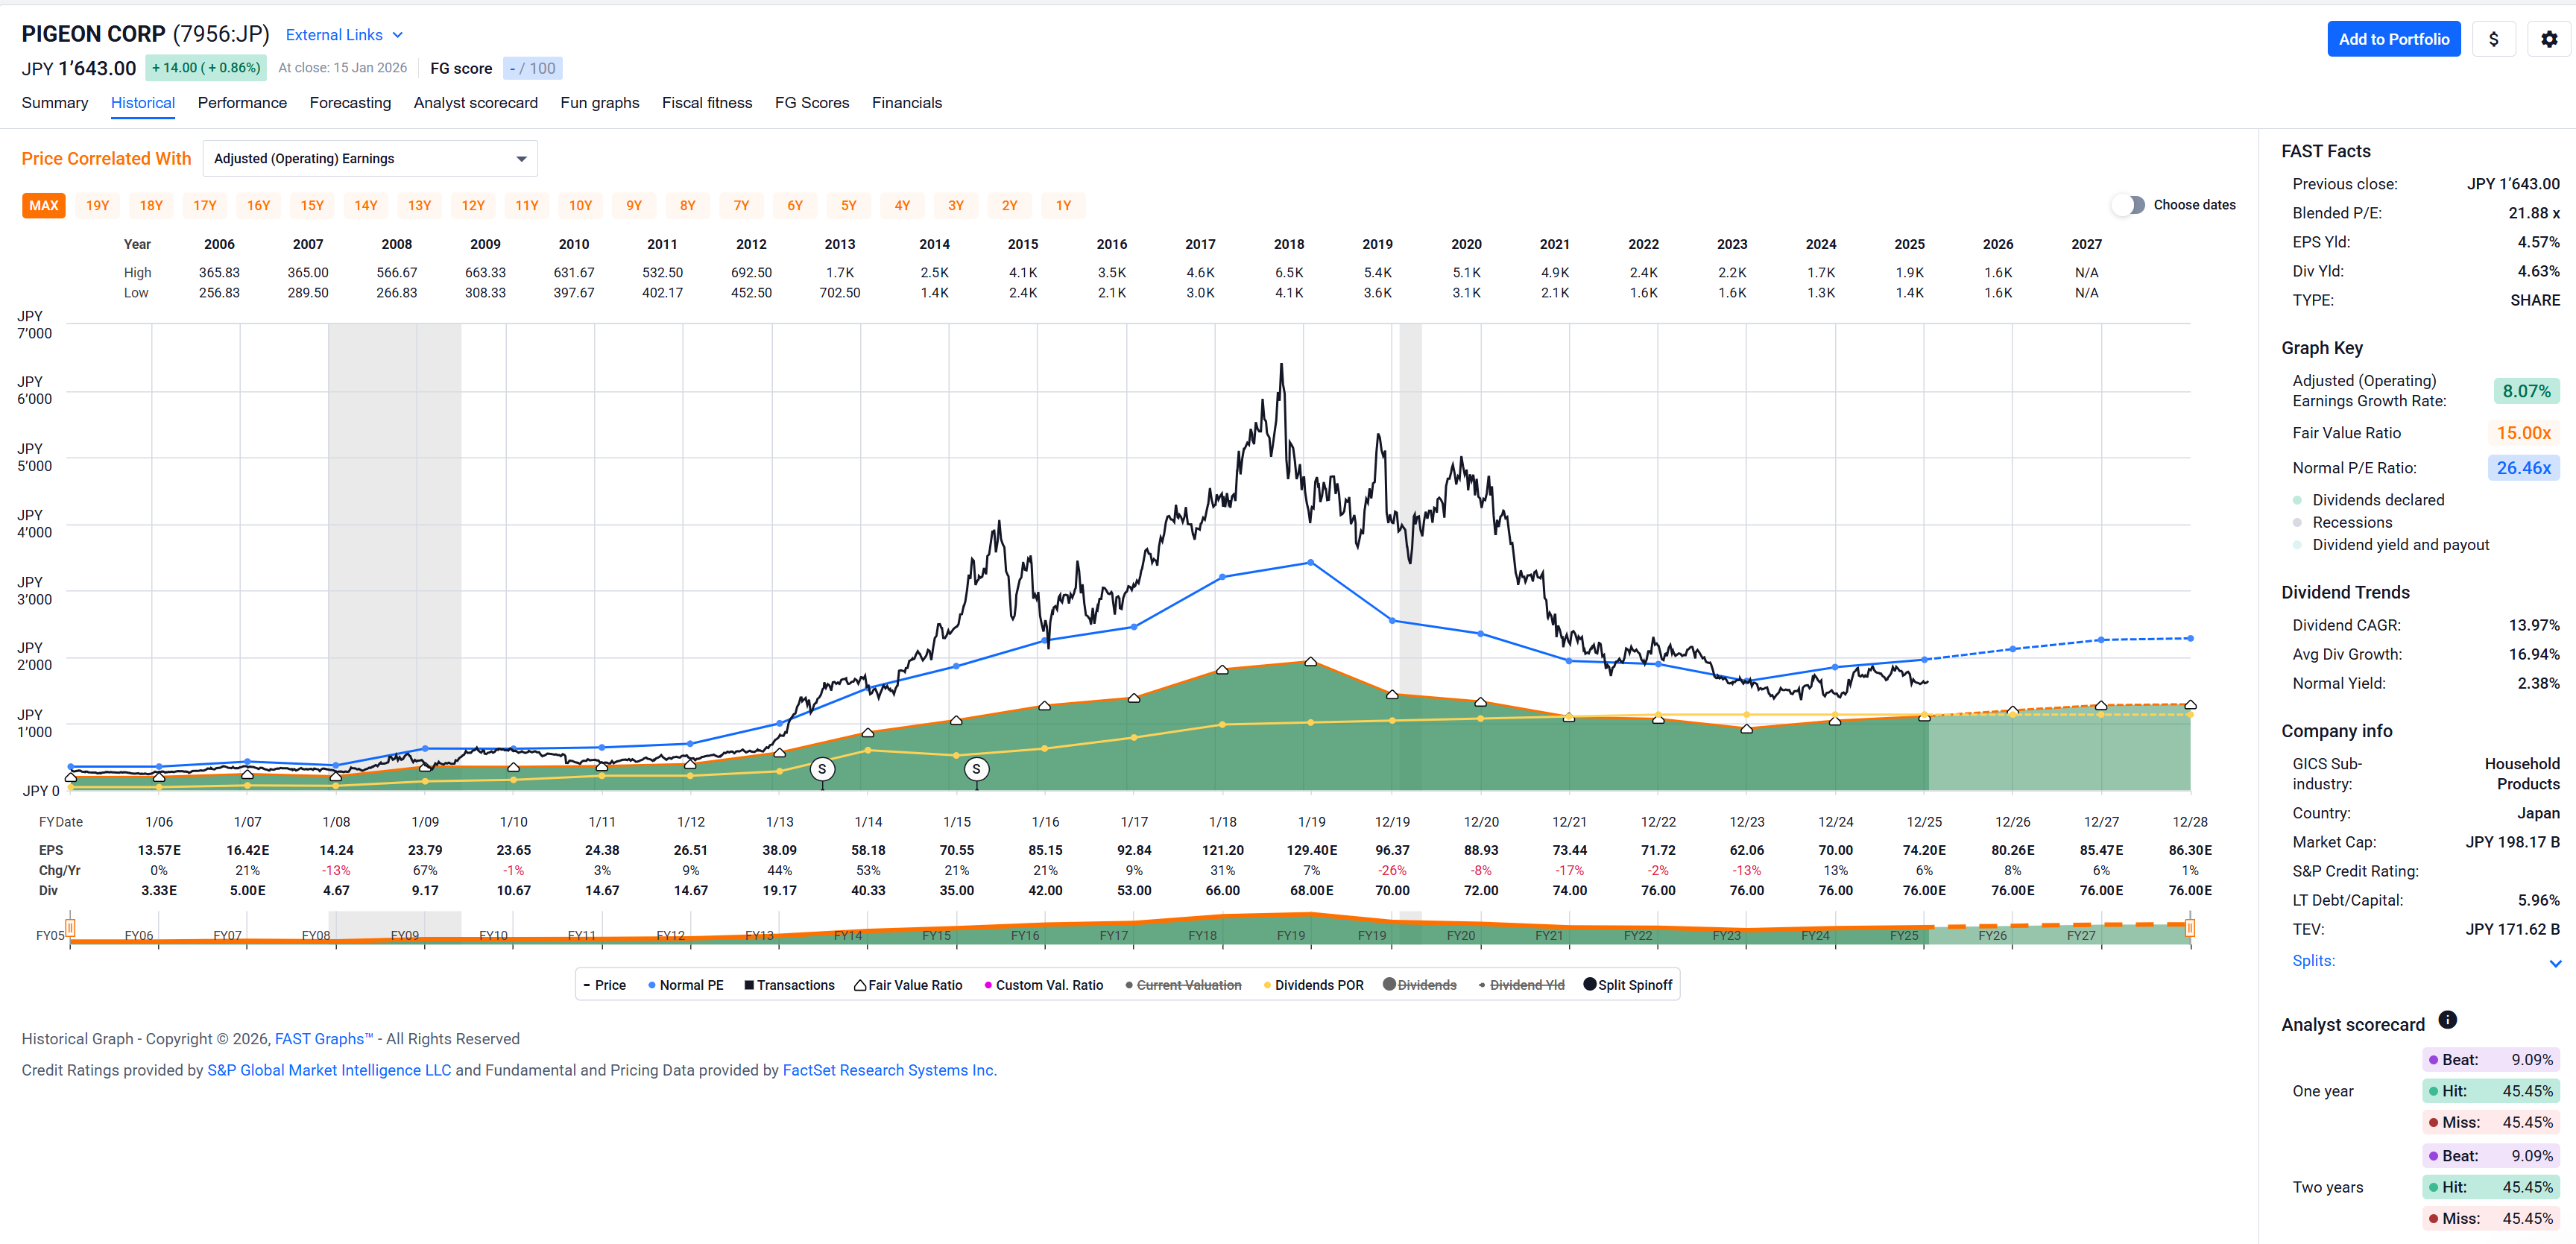2576x1244 pixels.
Task: Click Add to Portfolio button
Action: (2393, 39)
